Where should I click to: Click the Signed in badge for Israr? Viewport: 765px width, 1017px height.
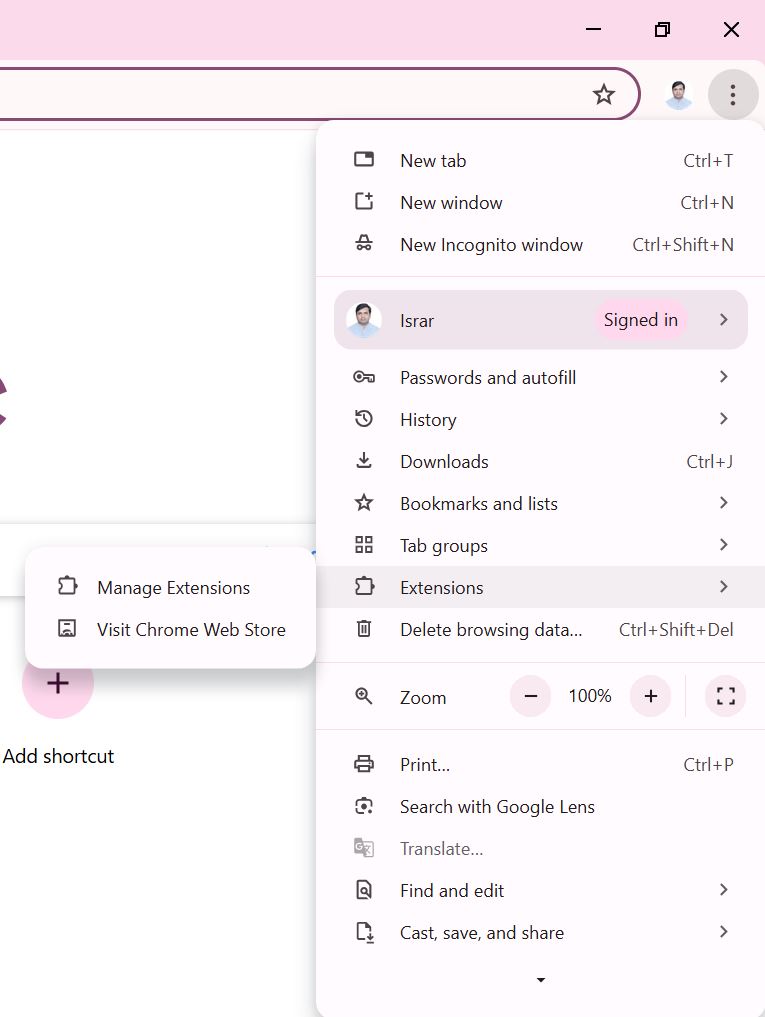click(640, 320)
